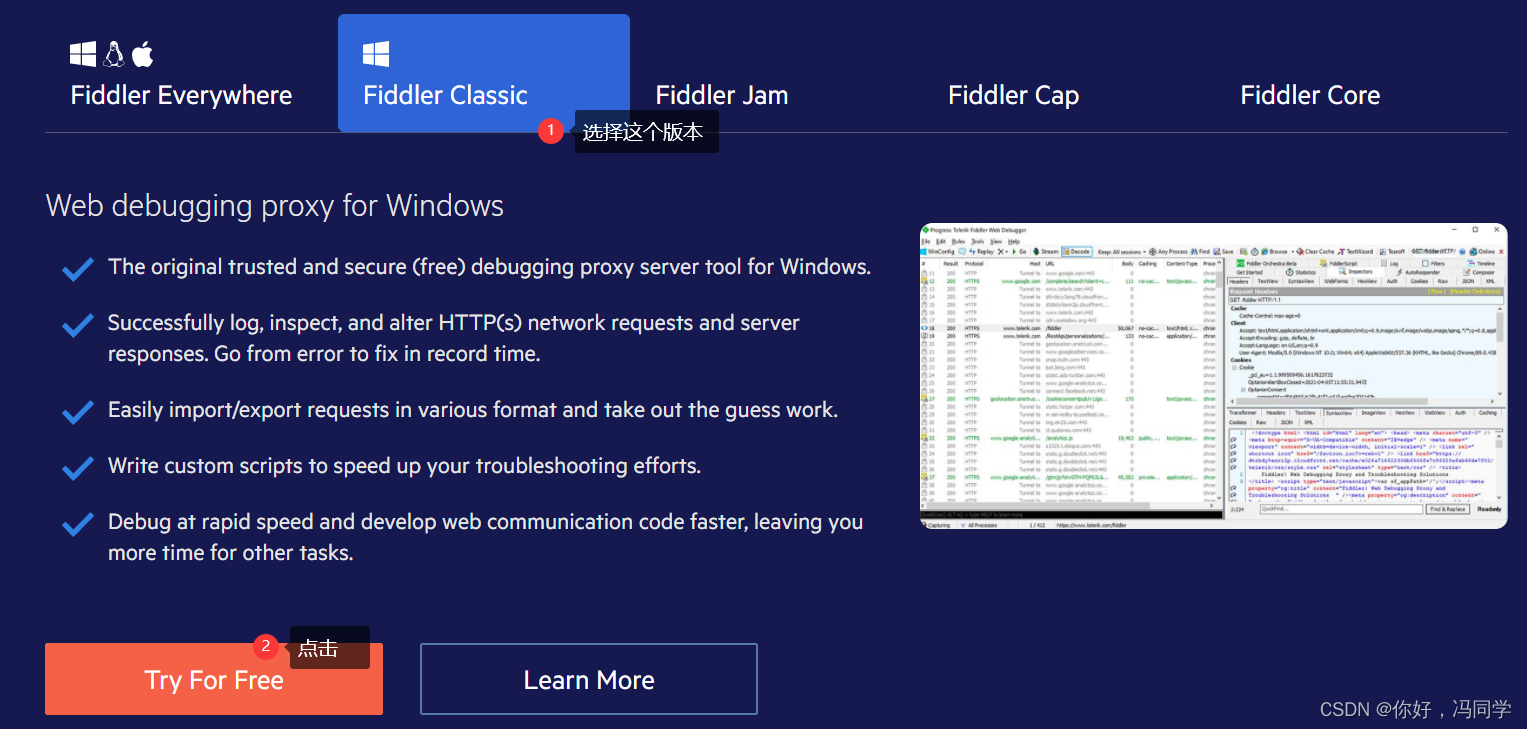Click the 'Debug at rapid speed' bullet text
1527x729 pixels.
[485, 537]
